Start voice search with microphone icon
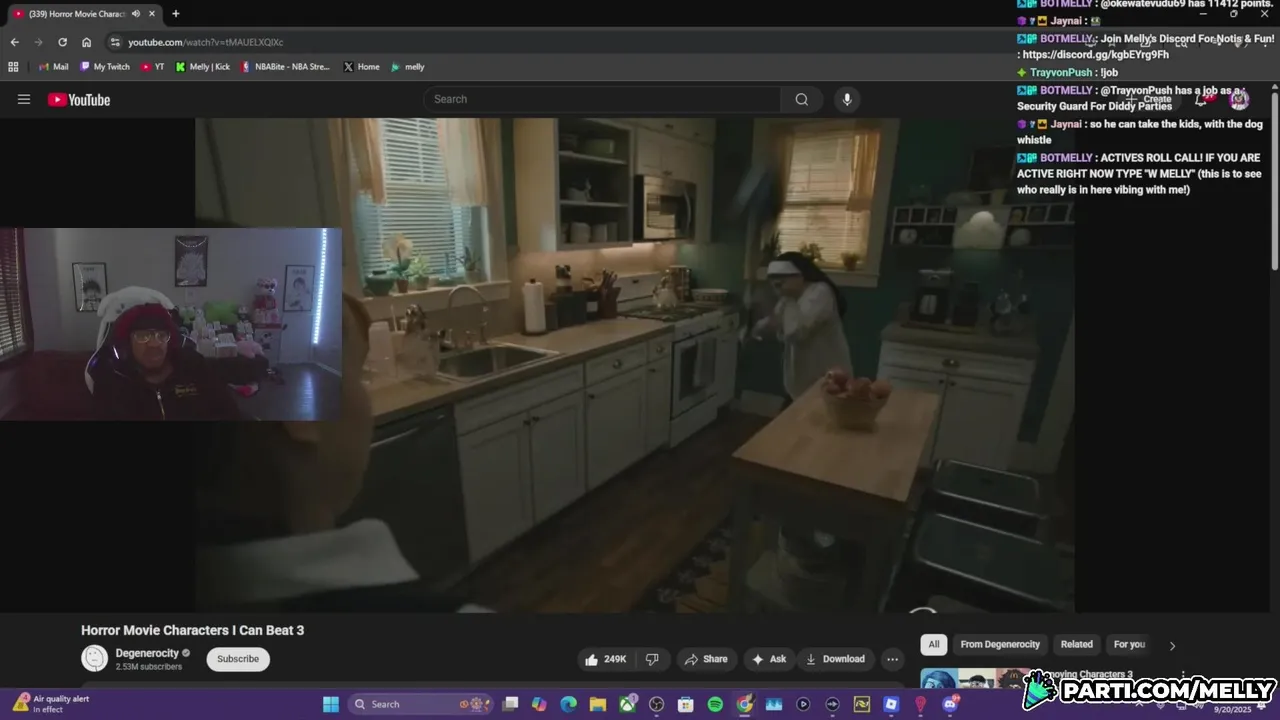Screen dimensions: 1280x720 (x=847, y=99)
